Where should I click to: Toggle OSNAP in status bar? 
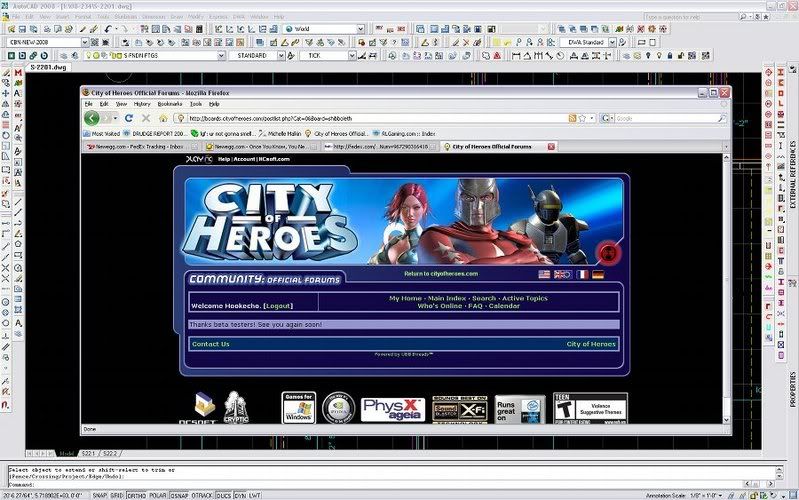(x=179, y=495)
